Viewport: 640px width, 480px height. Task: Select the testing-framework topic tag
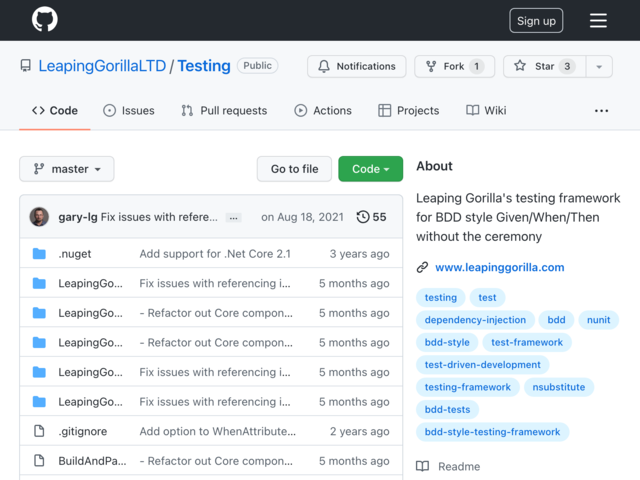pos(468,387)
